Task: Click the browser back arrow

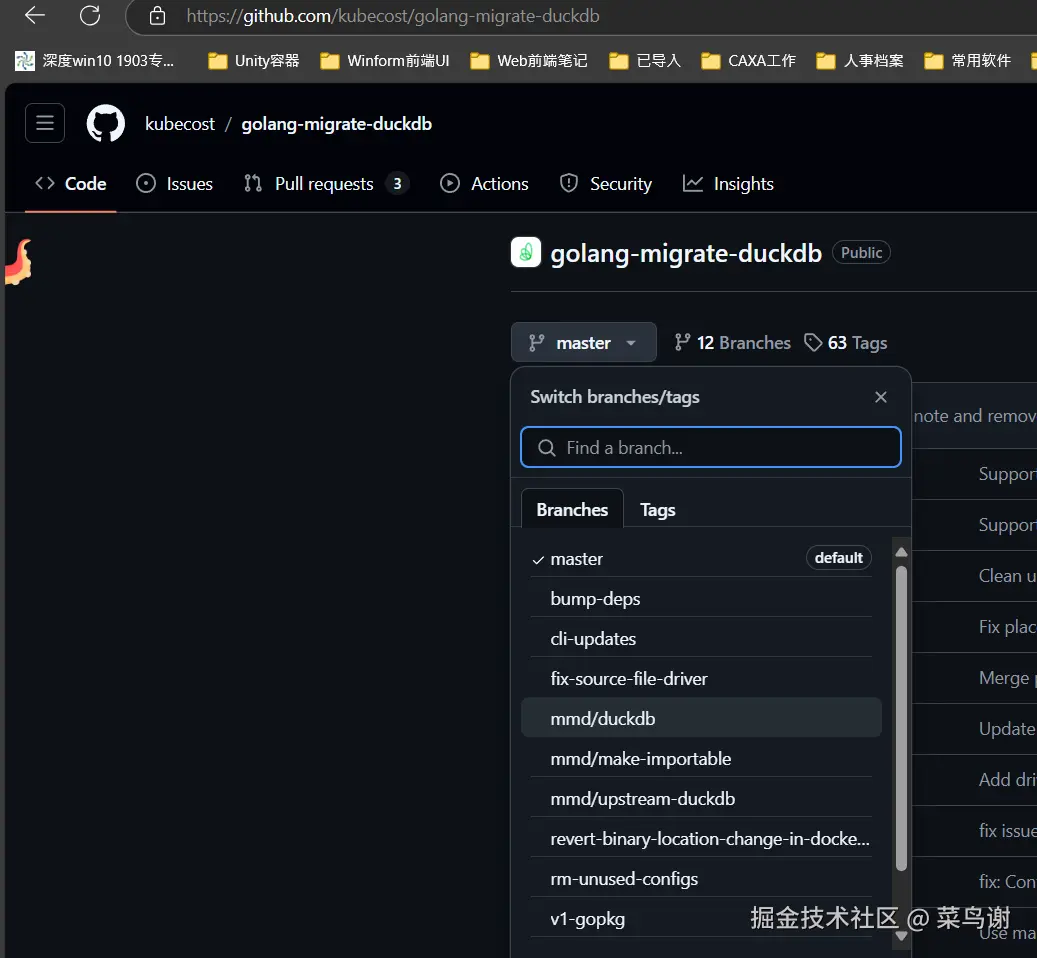Action: click(x=34, y=15)
